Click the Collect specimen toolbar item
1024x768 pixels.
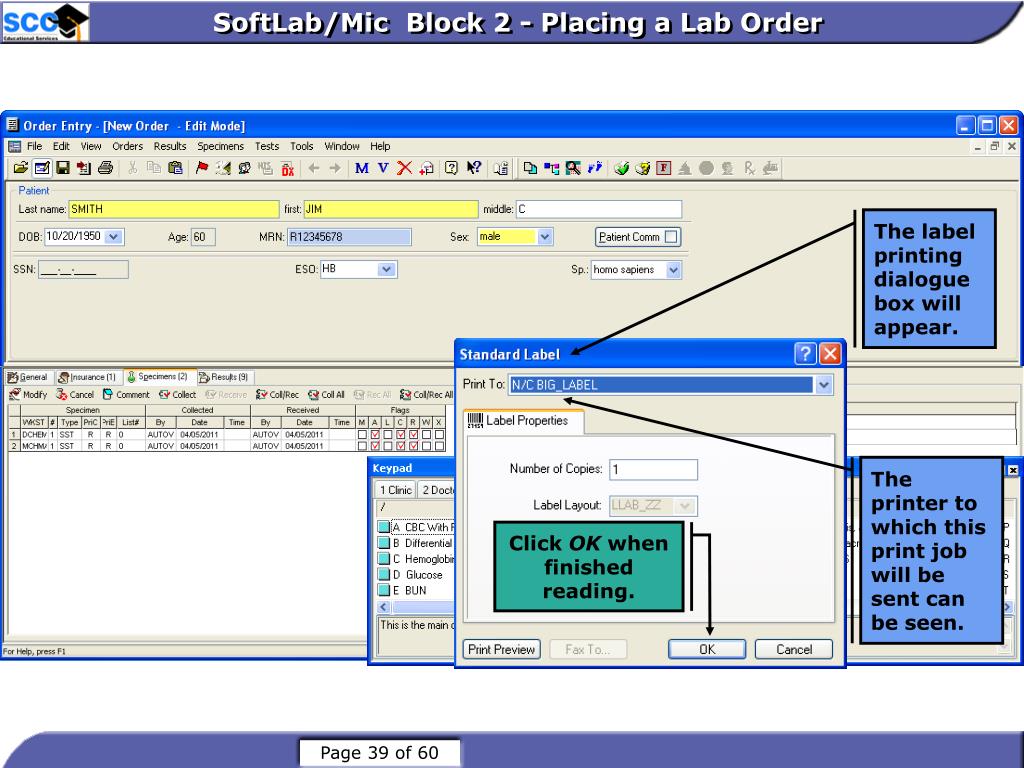point(178,394)
